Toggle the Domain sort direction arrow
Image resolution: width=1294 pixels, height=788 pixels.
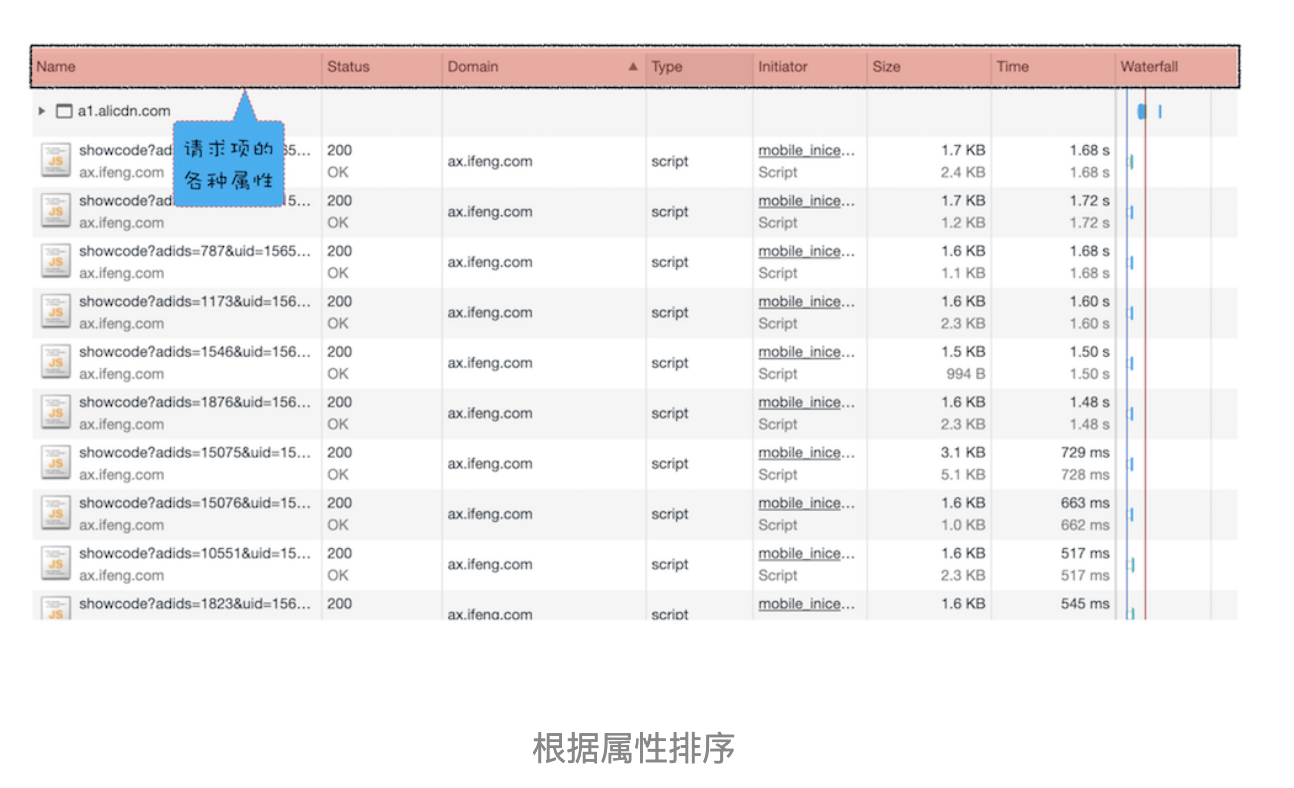[632, 67]
